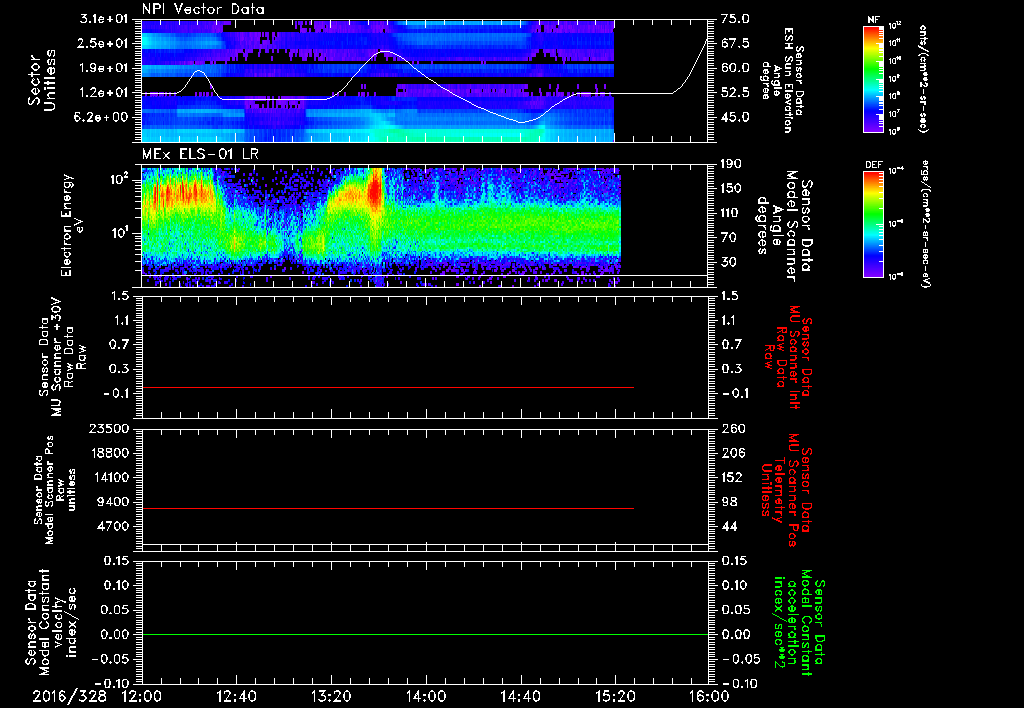Click the 'ESH Sun Elevation Angle' axis title

coord(782,80)
